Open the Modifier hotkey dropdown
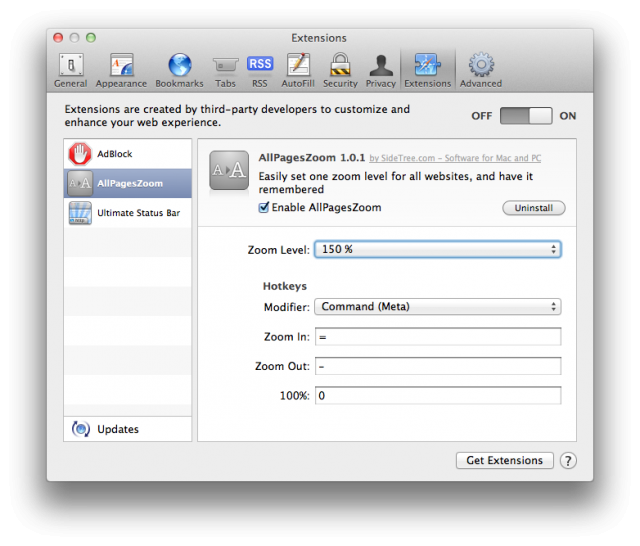640x546 pixels. (x=438, y=306)
